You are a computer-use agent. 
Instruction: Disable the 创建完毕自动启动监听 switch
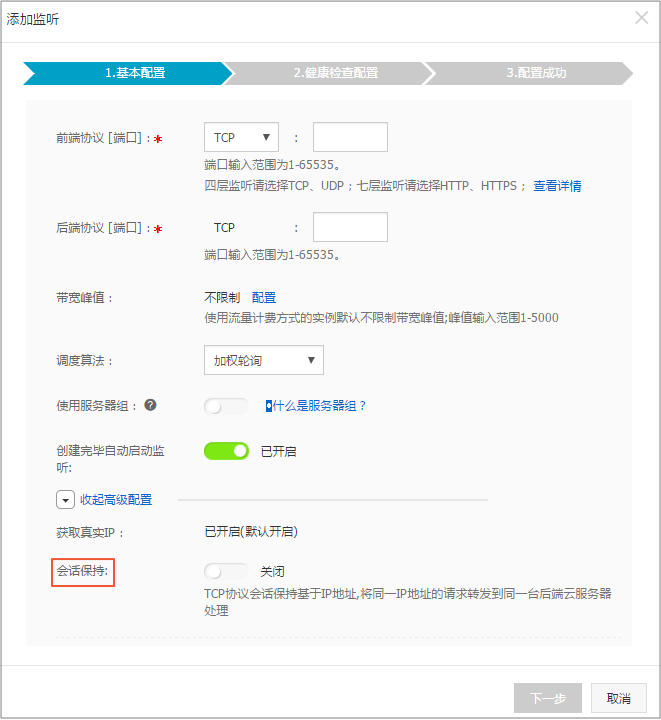(226, 451)
